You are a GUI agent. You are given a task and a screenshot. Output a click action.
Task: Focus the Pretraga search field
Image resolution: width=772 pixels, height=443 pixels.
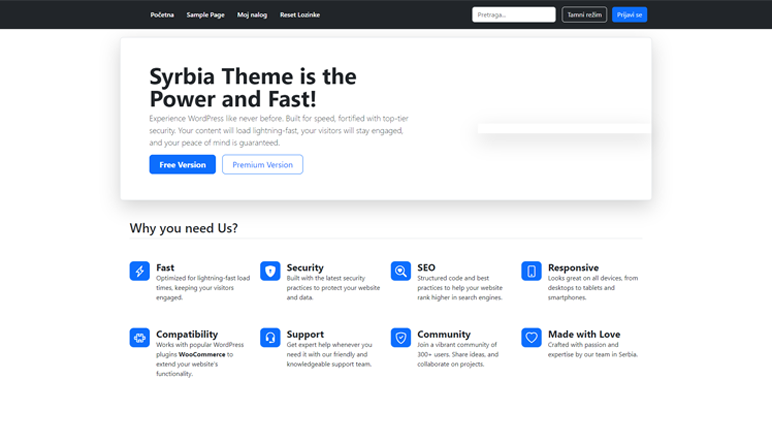point(513,15)
